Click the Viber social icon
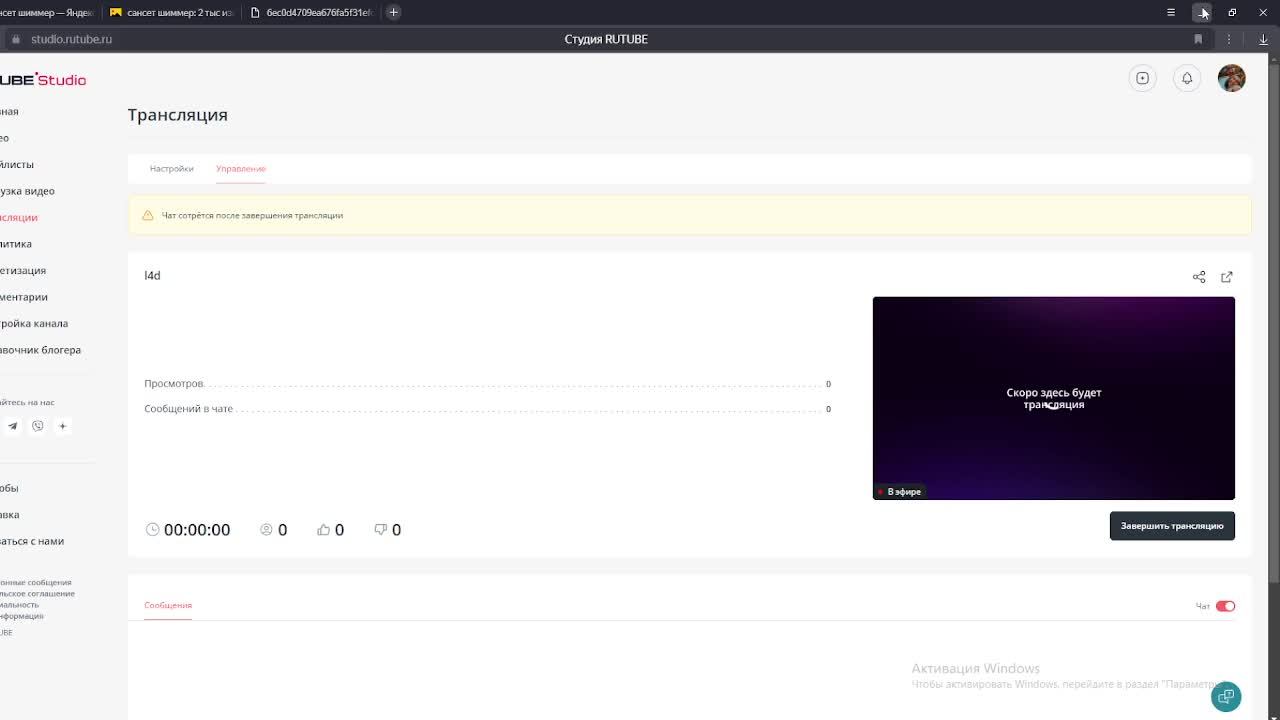The width and height of the screenshot is (1280, 720). (38, 426)
